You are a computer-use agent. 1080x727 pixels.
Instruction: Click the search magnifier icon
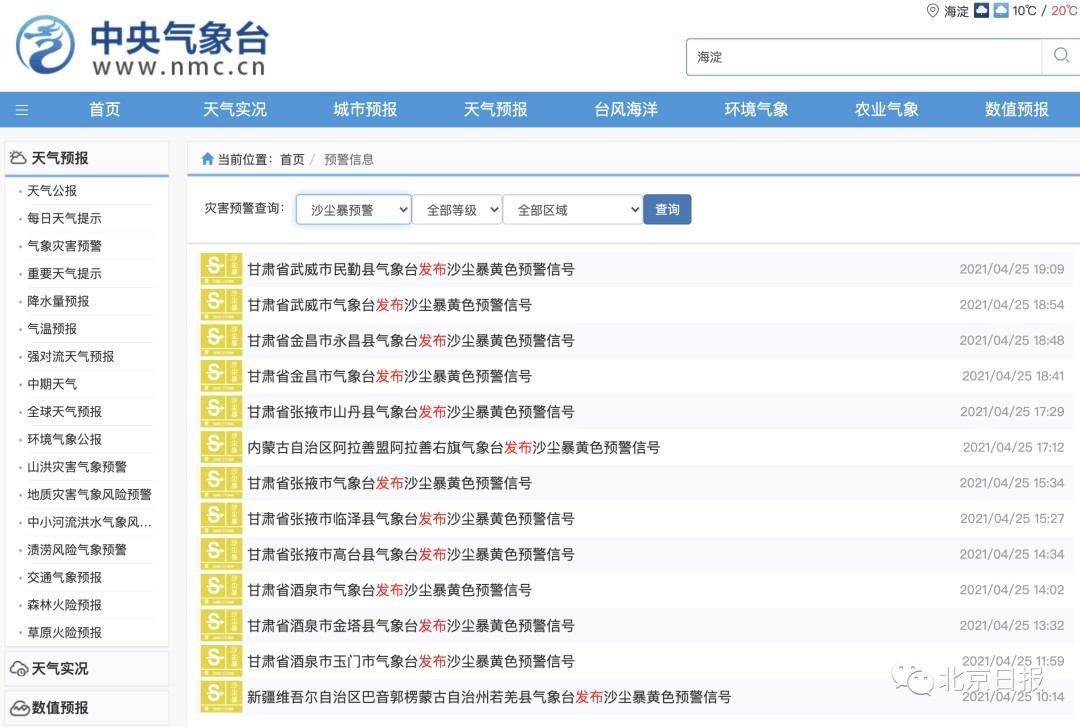tap(1062, 56)
